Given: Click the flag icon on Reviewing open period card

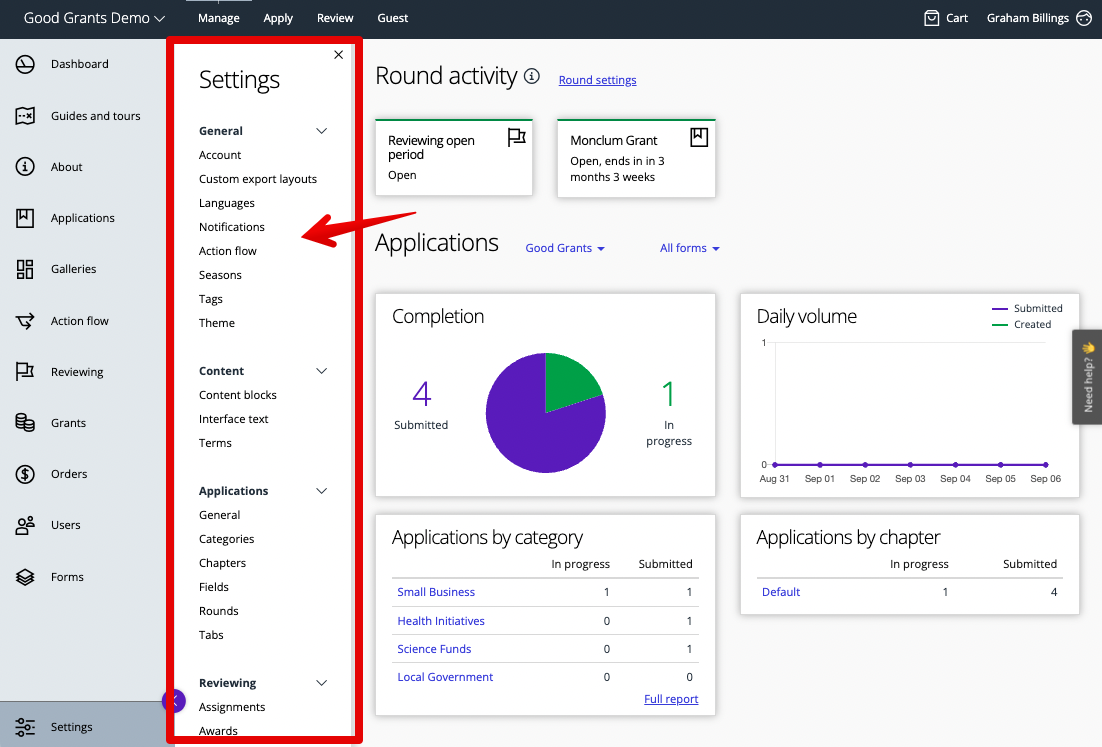Looking at the screenshot, I should click(517, 137).
